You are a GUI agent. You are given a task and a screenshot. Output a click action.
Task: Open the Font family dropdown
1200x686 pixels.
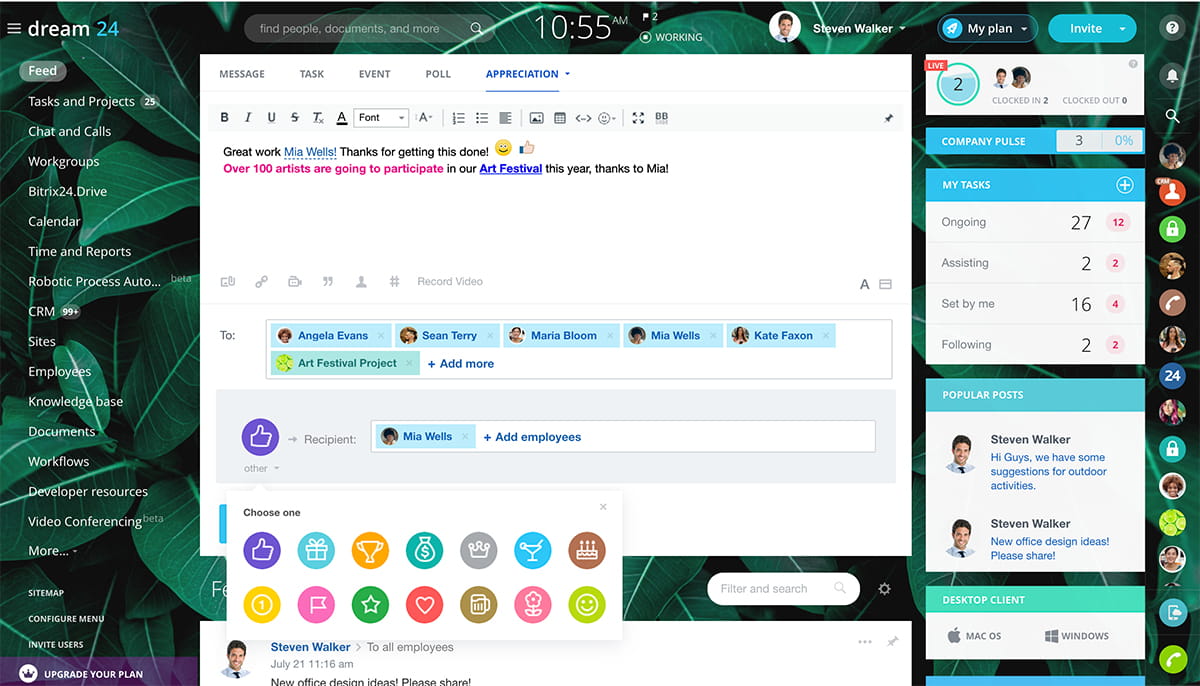click(x=381, y=118)
